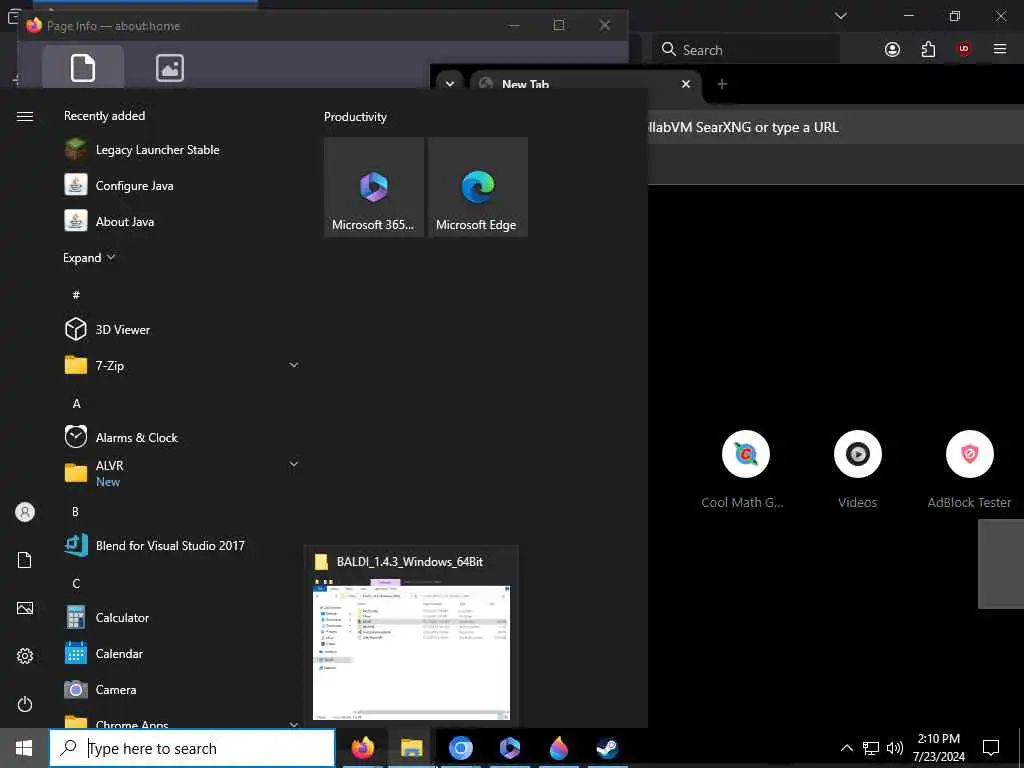Open the uBlock Origin extension icon
This screenshot has height=768, width=1024.
pyautogui.click(x=964, y=49)
